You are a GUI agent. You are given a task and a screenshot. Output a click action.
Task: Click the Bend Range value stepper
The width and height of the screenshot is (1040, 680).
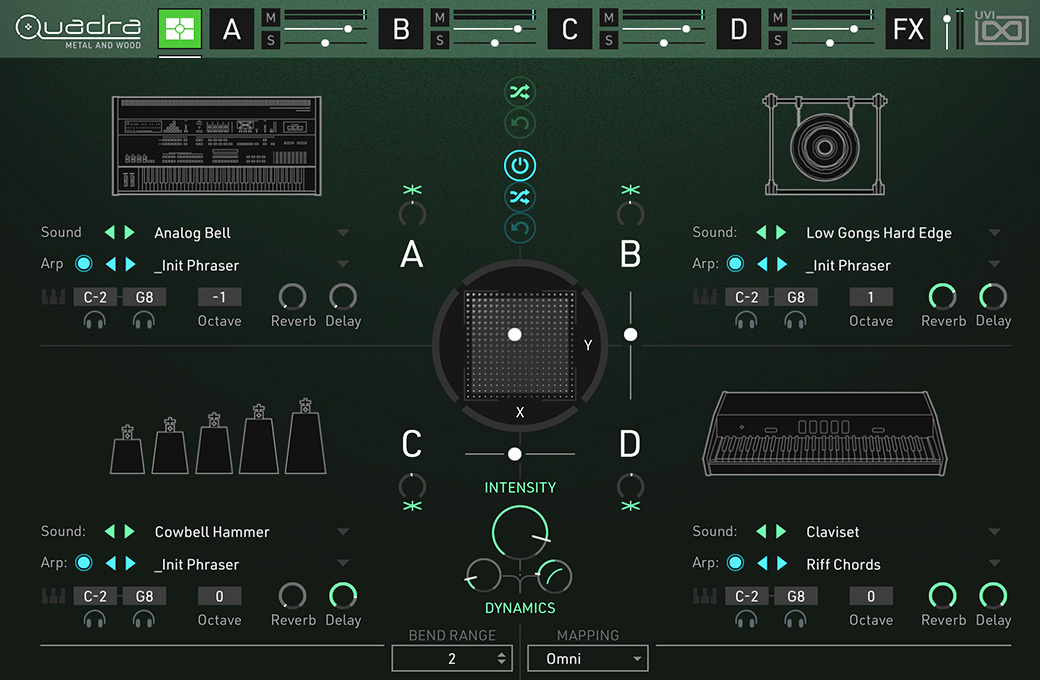tap(501, 658)
